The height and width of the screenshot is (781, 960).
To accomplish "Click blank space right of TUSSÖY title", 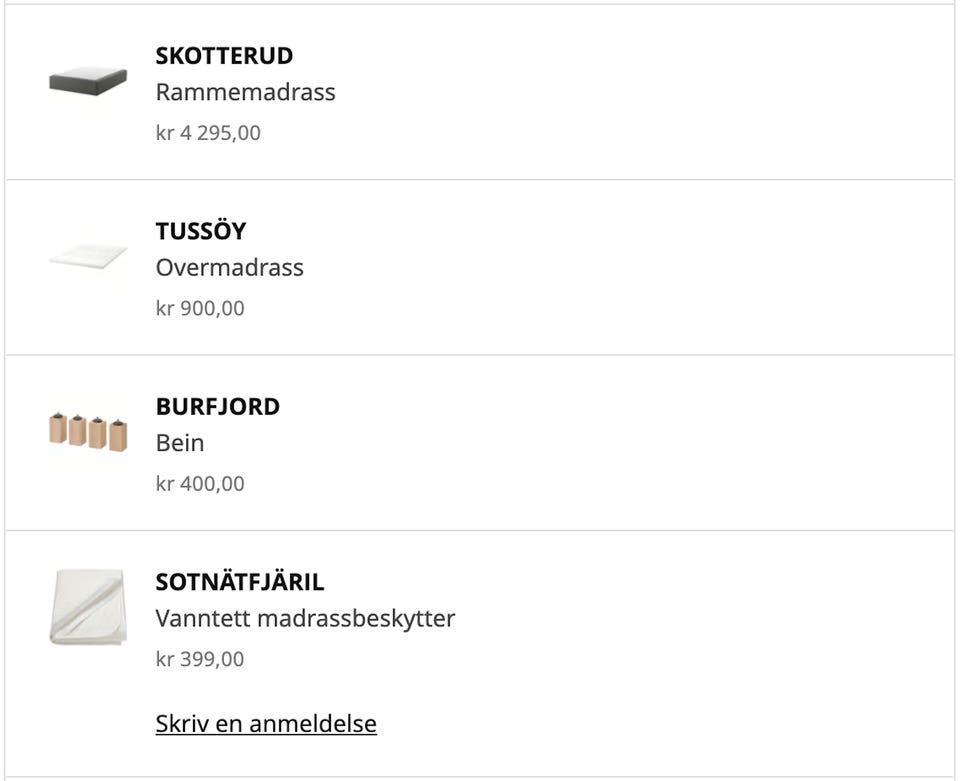I will tap(600, 231).
